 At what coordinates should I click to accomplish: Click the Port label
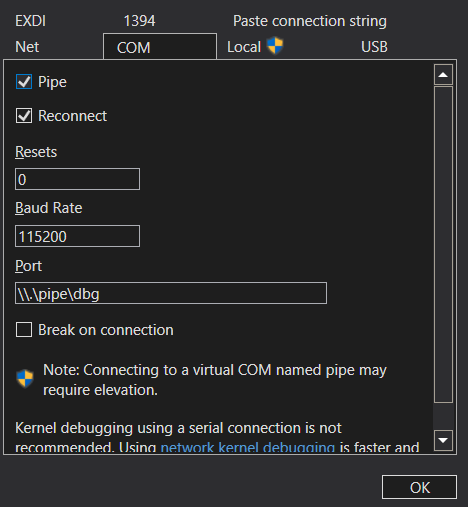click(x=28, y=266)
